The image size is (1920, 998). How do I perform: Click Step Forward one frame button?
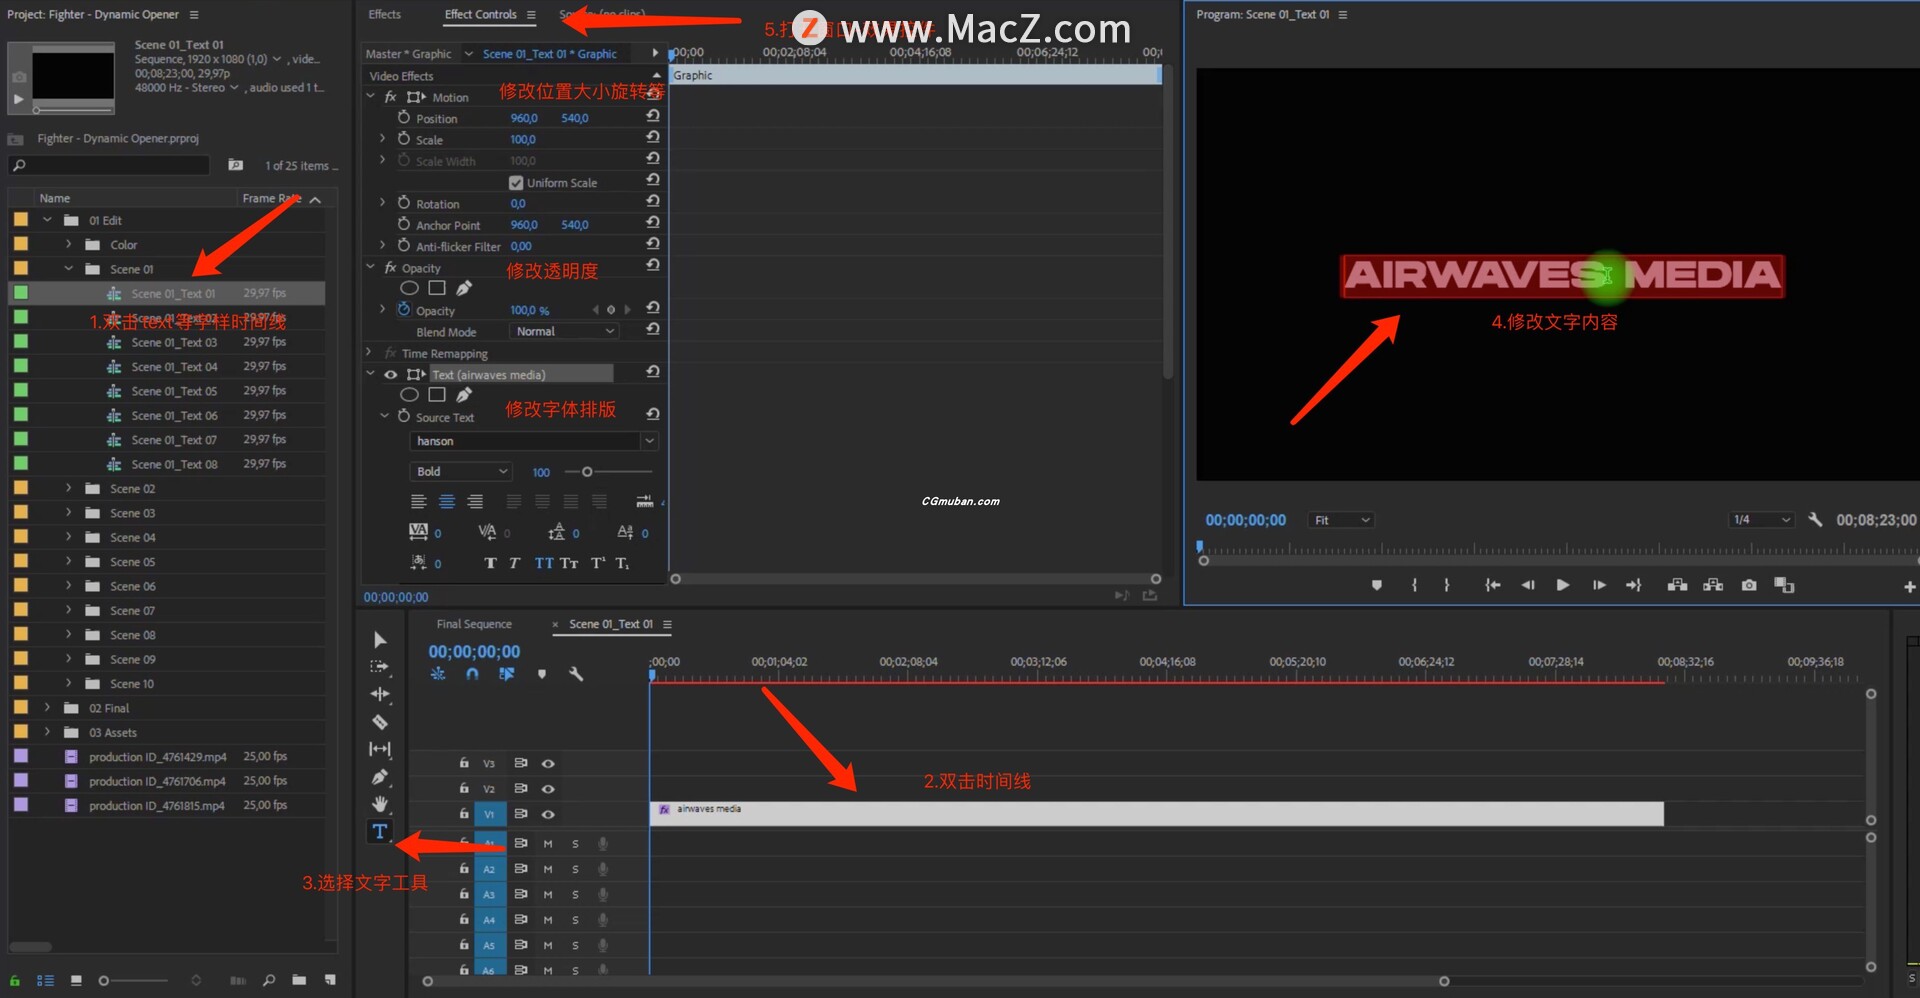(1599, 585)
